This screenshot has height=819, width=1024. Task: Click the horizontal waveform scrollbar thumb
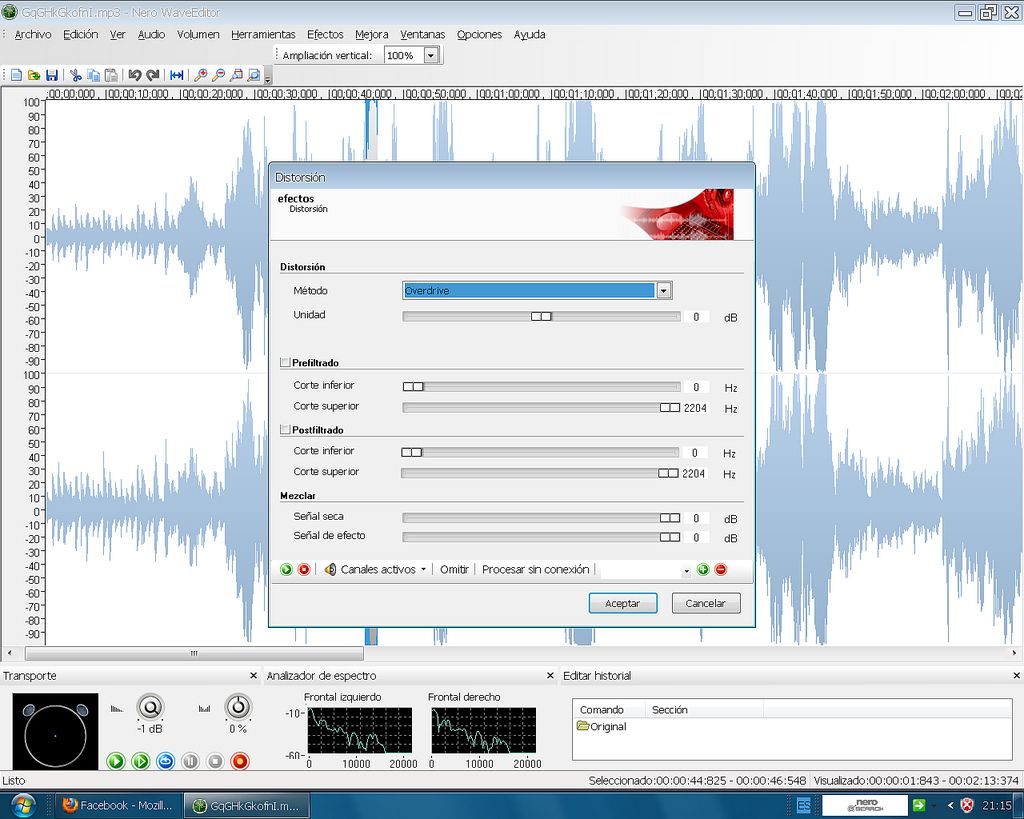pyautogui.click(x=194, y=653)
